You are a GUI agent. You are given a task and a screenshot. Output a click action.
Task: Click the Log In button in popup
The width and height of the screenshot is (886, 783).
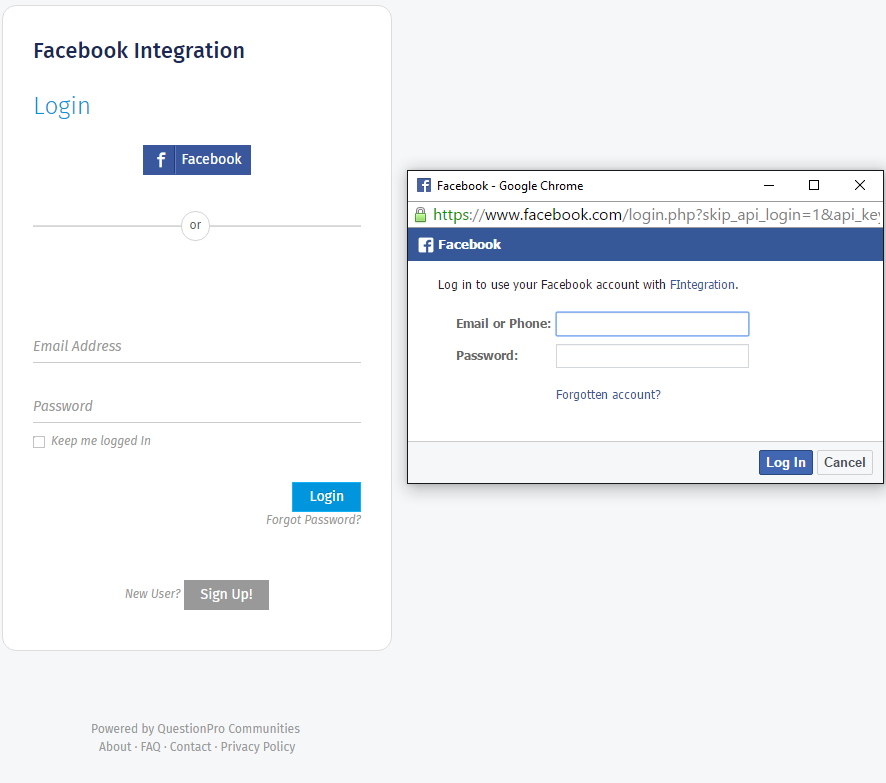[x=785, y=463]
